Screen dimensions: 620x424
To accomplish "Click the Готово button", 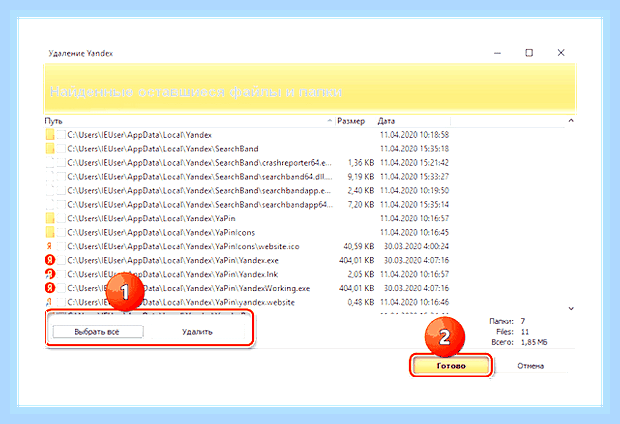I will [451, 366].
